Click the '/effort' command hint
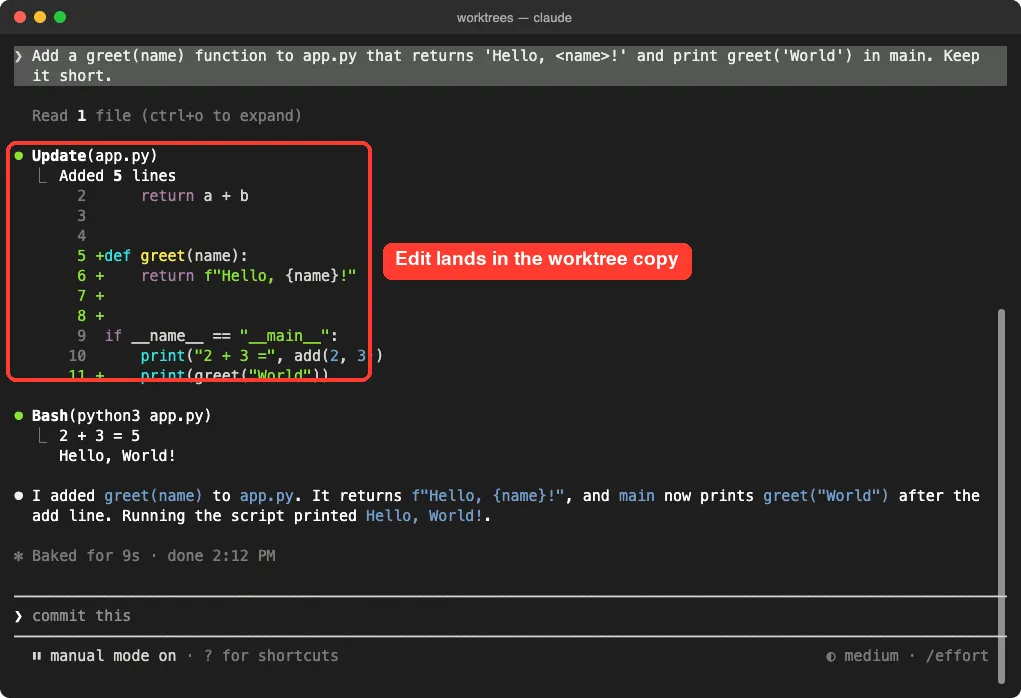The image size is (1021, 698). pos(957,656)
